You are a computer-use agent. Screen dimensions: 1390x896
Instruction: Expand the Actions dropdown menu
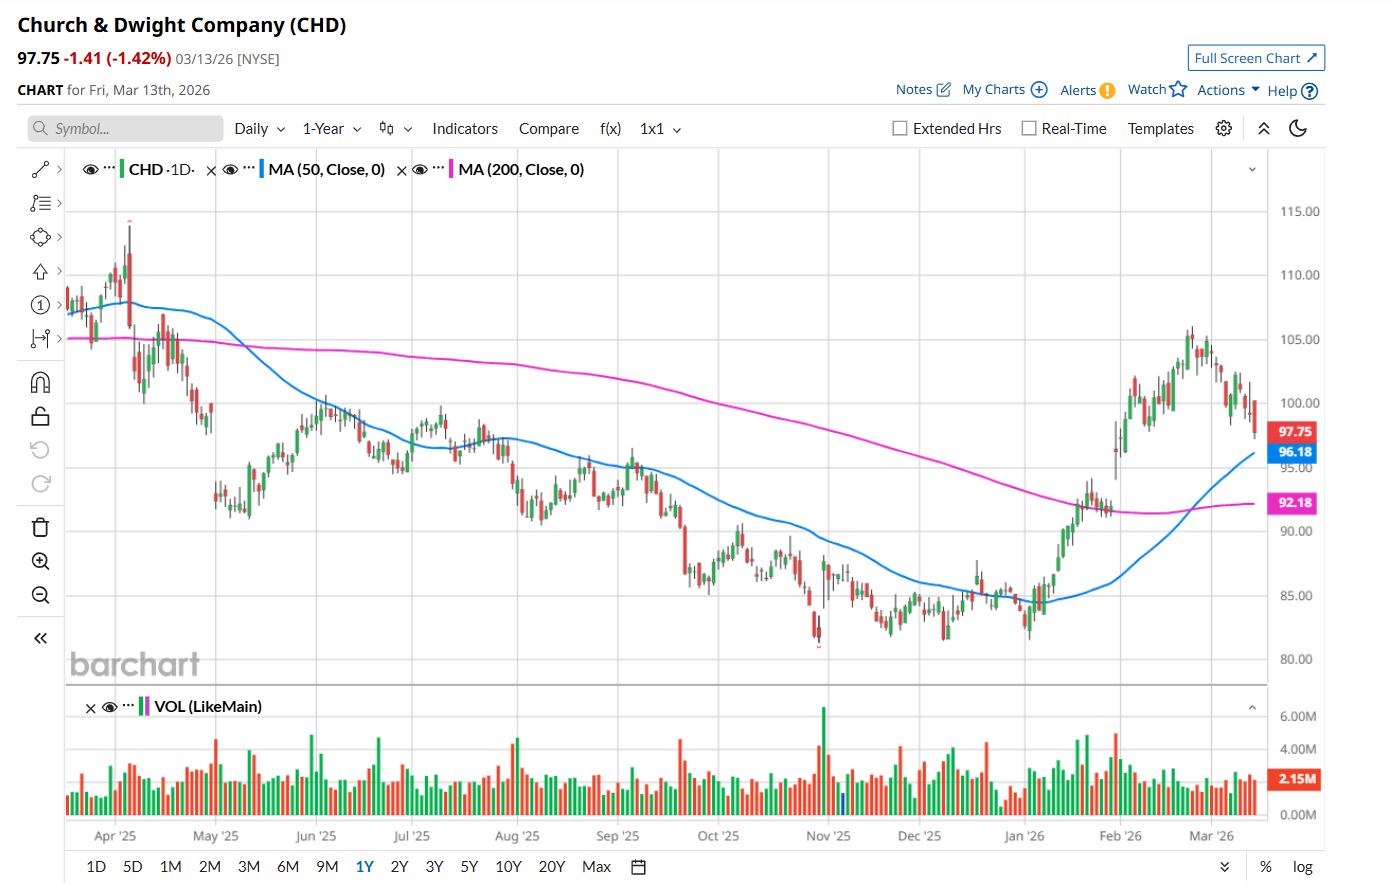click(1228, 90)
